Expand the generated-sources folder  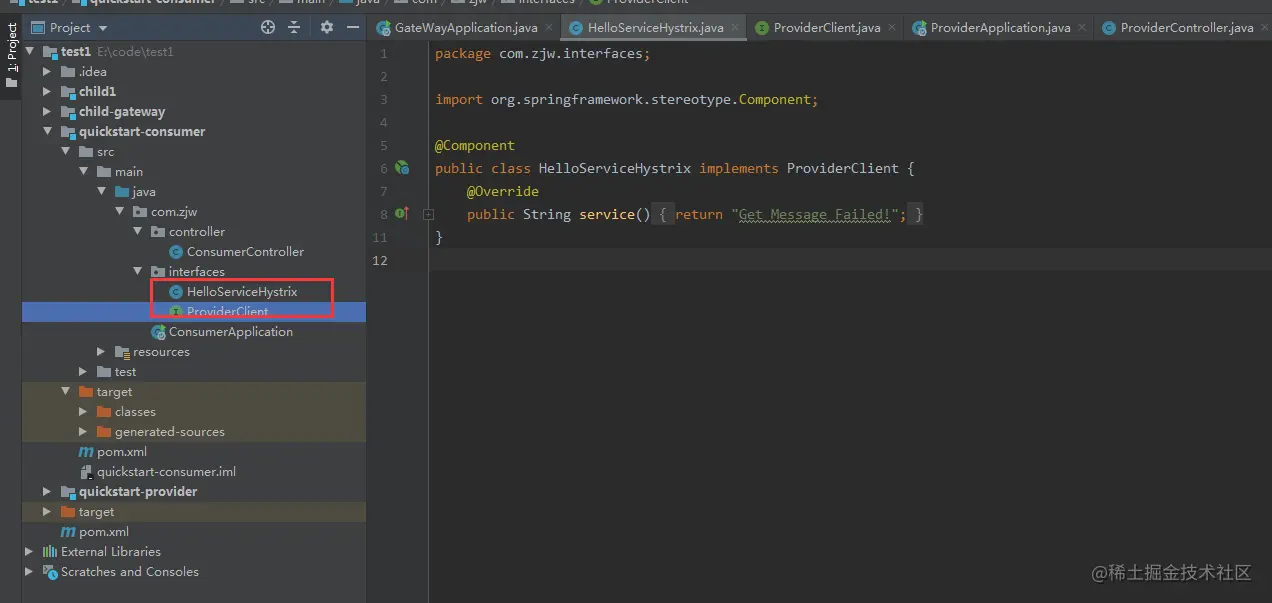click(83, 431)
